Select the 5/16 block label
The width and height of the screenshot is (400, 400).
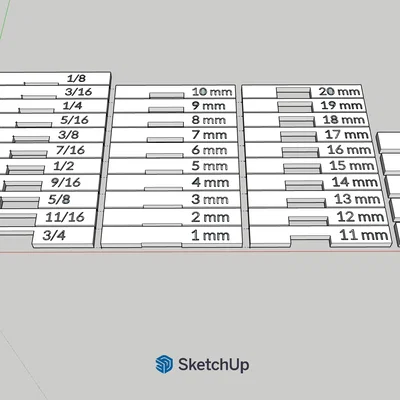(x=75, y=120)
